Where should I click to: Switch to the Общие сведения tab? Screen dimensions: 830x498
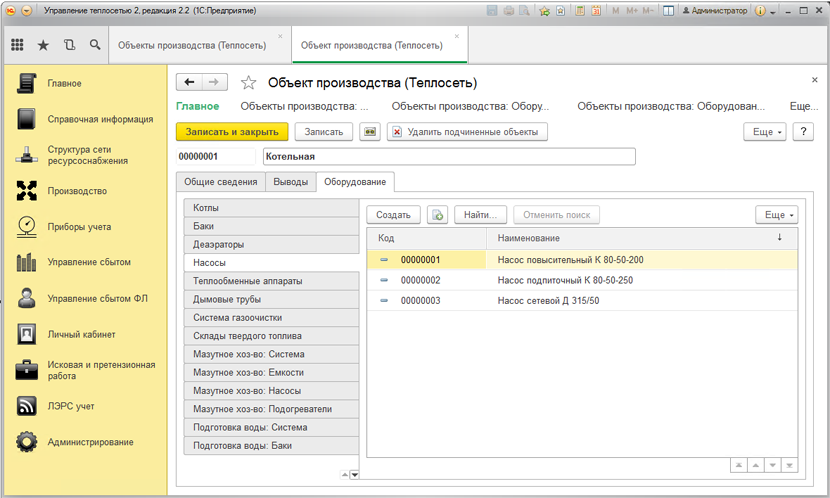[x=220, y=182]
